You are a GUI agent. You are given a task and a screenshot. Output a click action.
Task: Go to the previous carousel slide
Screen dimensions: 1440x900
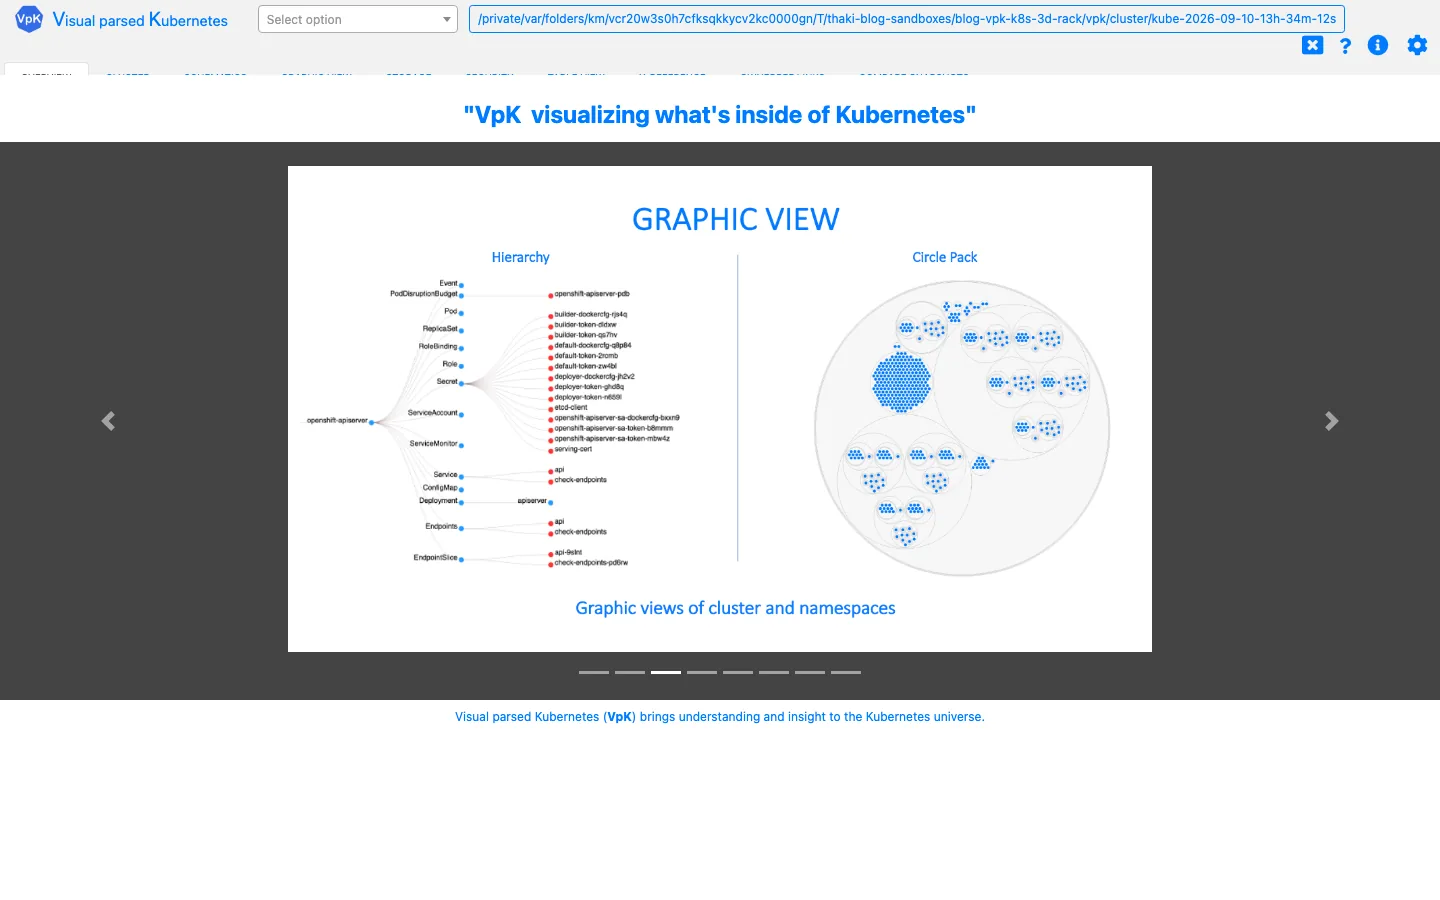[x=108, y=421]
